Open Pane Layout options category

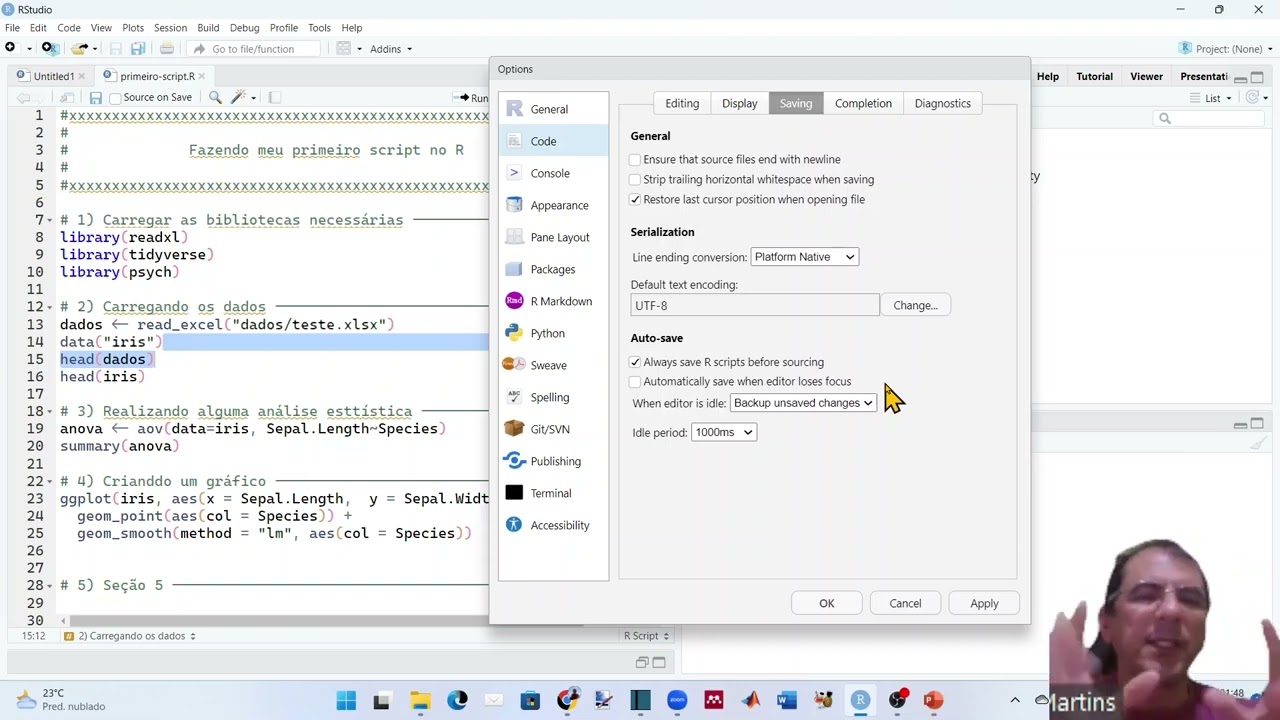[x=553, y=237]
